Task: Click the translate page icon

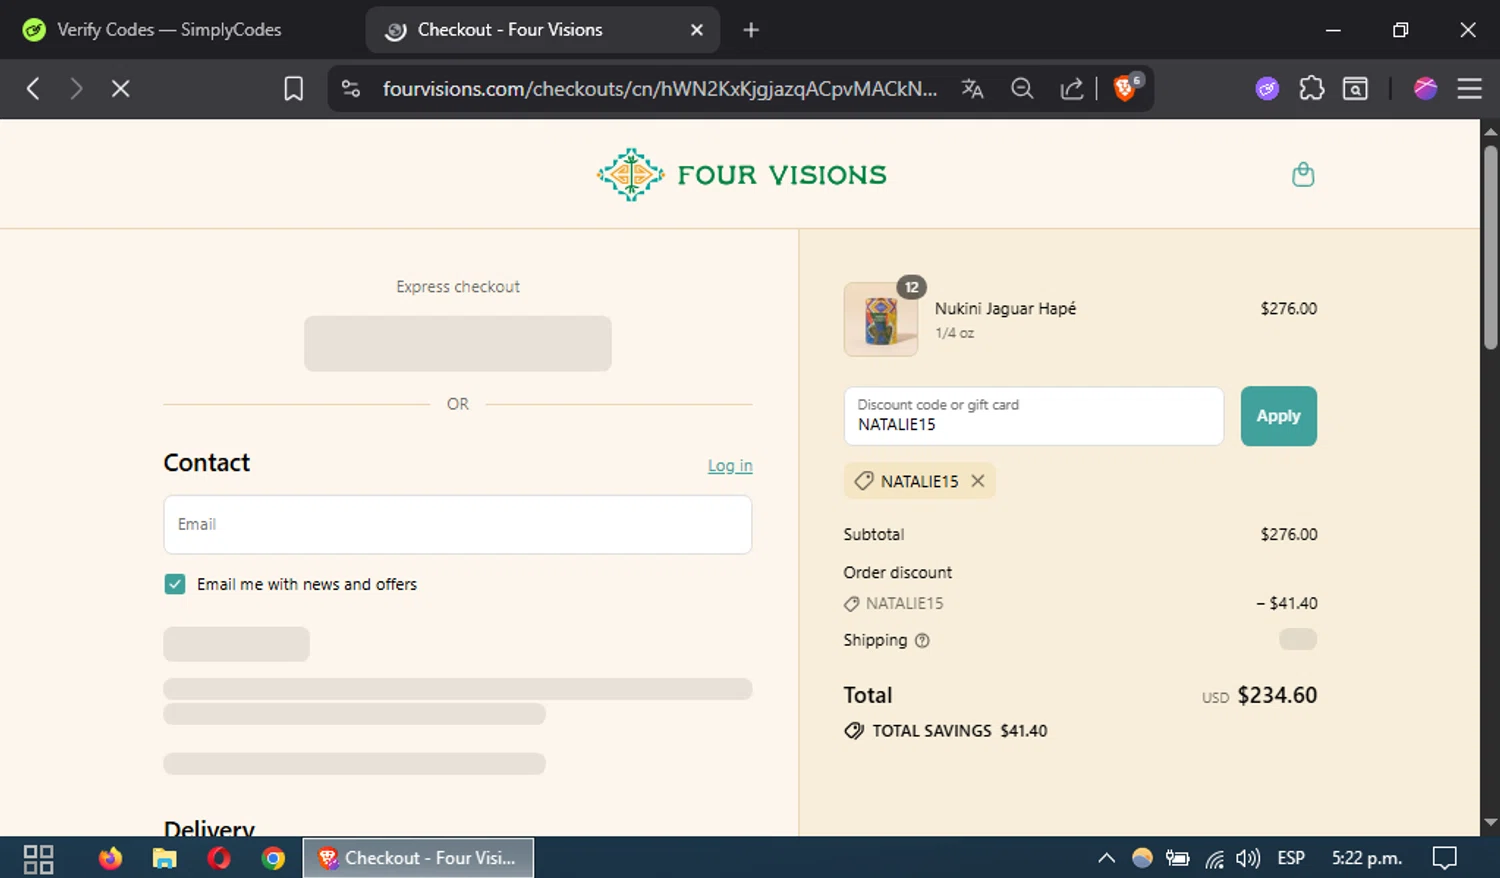Action: (x=972, y=89)
